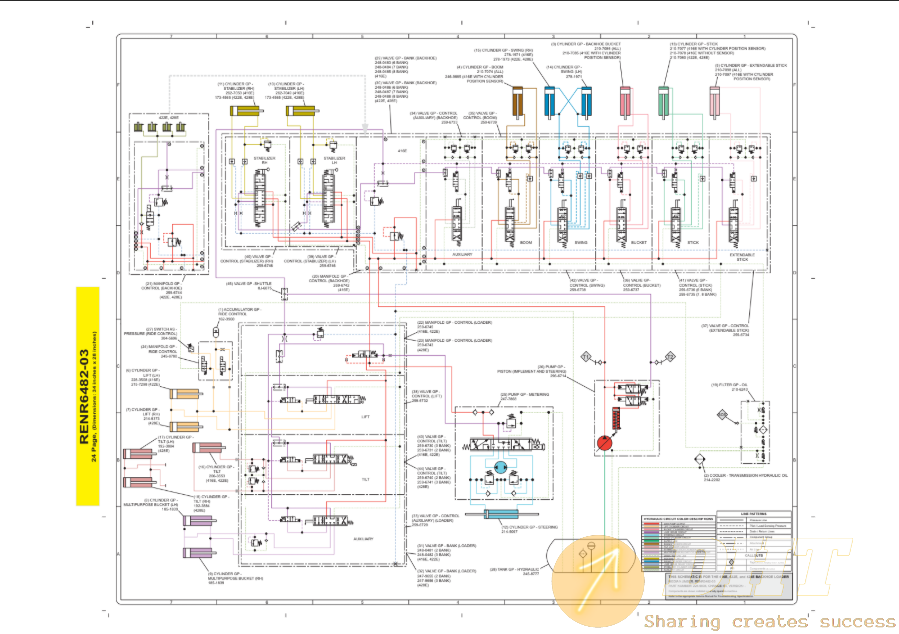Select the light pink extendable stick cylinder
This screenshot has height=634, width=899.
[x=714, y=103]
